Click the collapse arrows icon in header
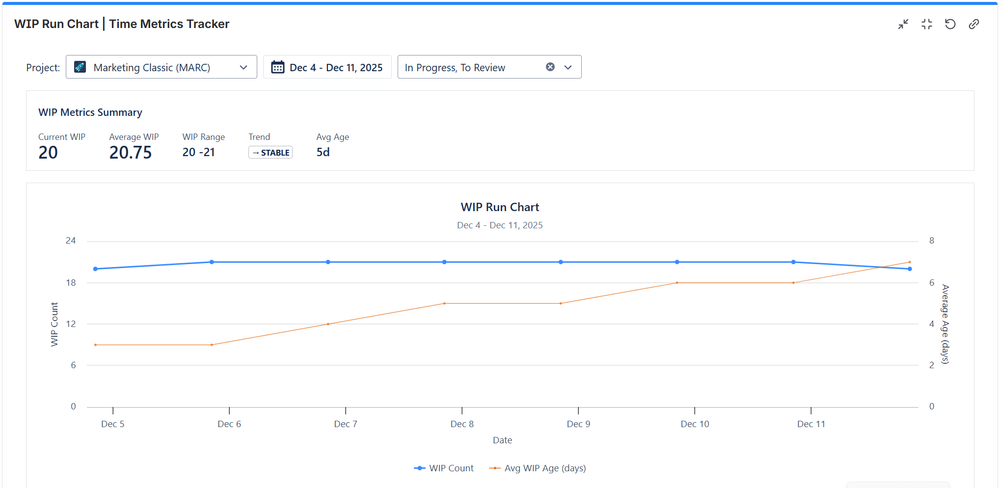 click(x=903, y=24)
